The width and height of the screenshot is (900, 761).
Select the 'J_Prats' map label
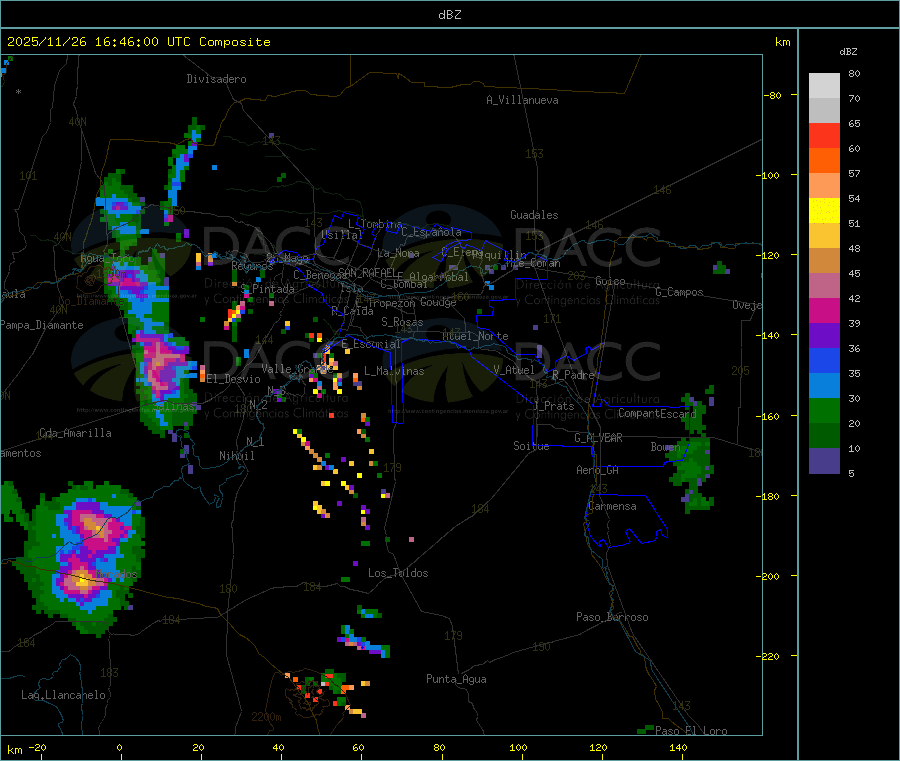pyautogui.click(x=553, y=406)
